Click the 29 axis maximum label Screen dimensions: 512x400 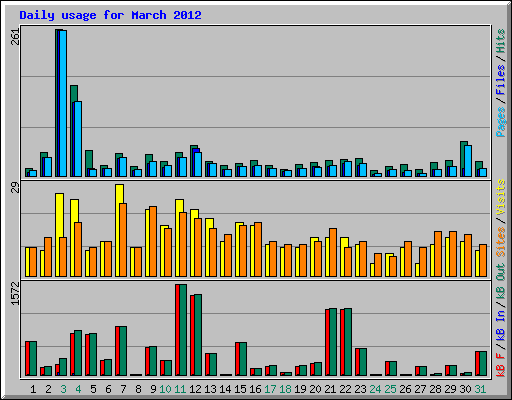tap(15, 187)
